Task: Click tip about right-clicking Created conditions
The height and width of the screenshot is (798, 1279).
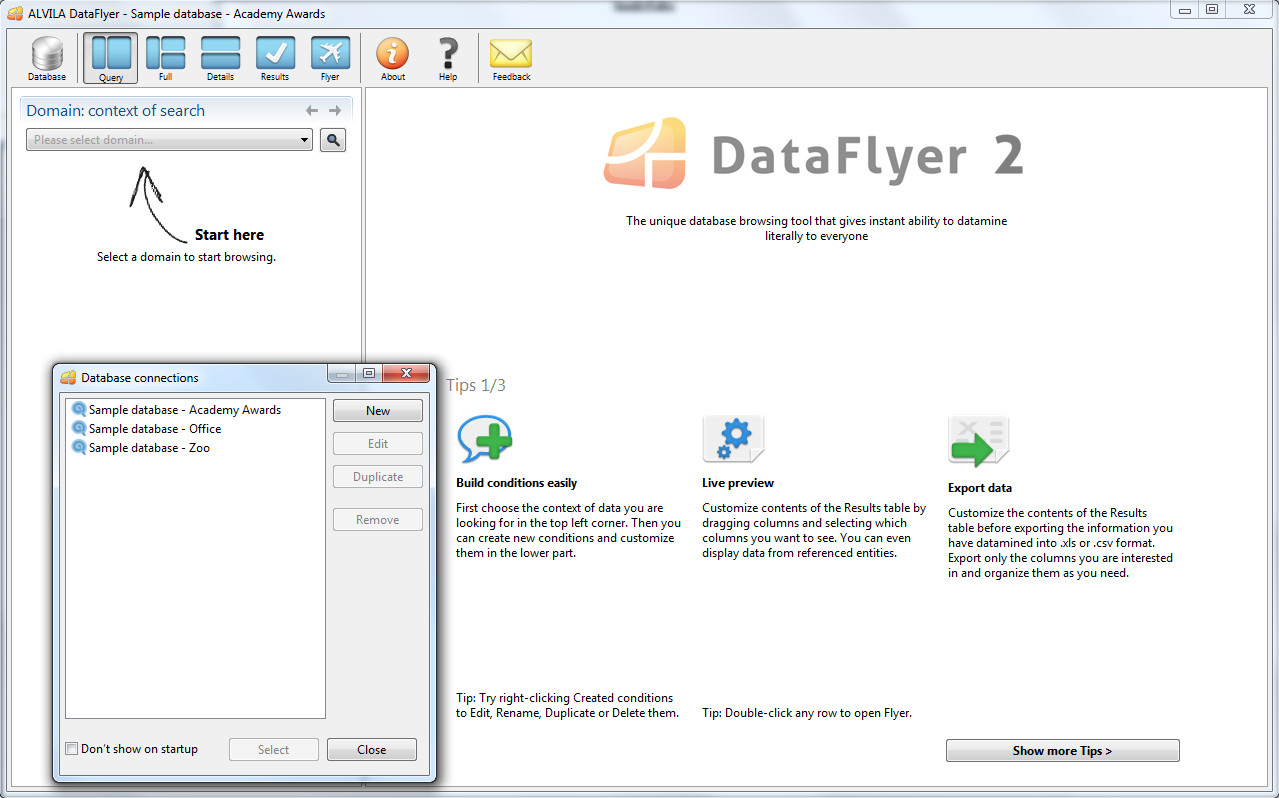Action: point(568,706)
